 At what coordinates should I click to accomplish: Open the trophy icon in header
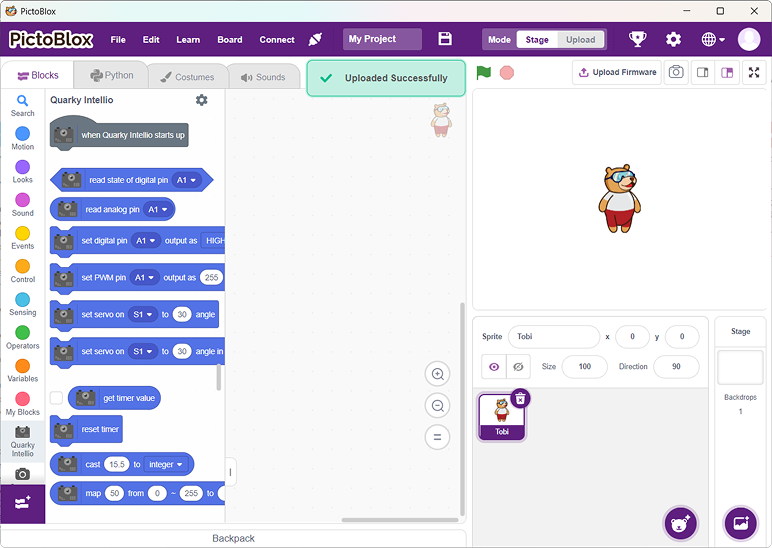point(637,39)
